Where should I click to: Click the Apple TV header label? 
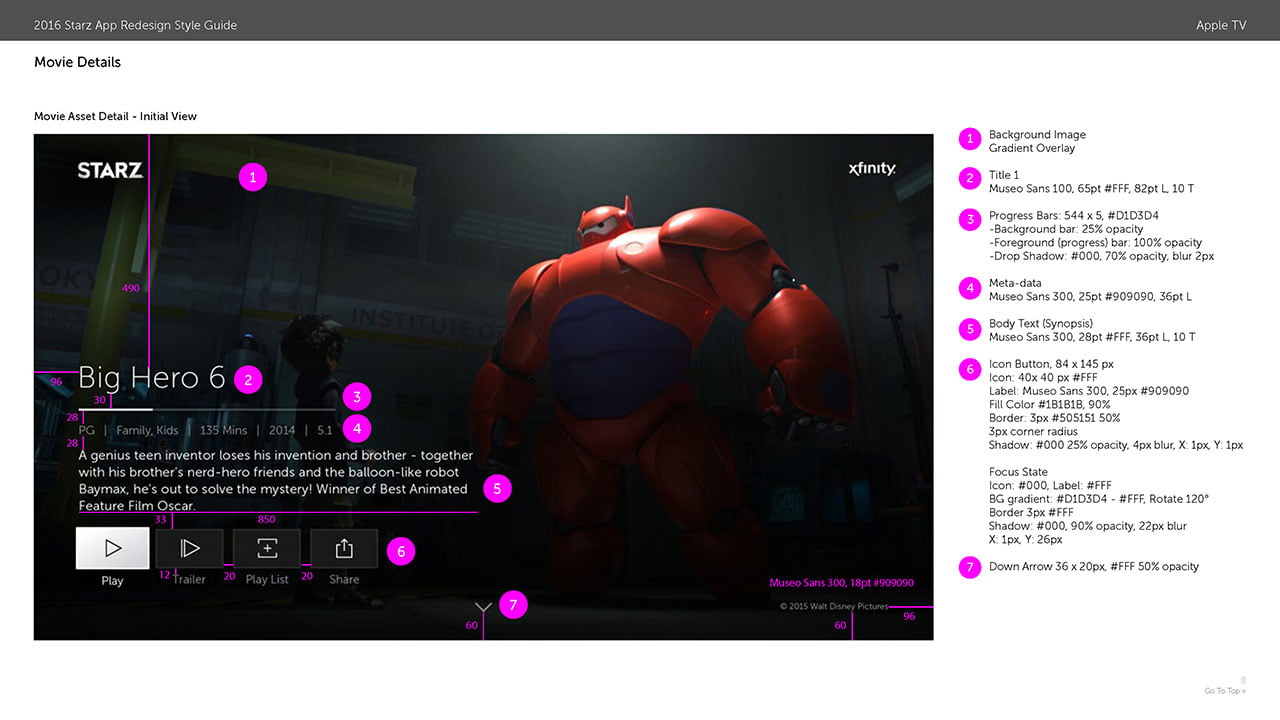(x=1221, y=25)
